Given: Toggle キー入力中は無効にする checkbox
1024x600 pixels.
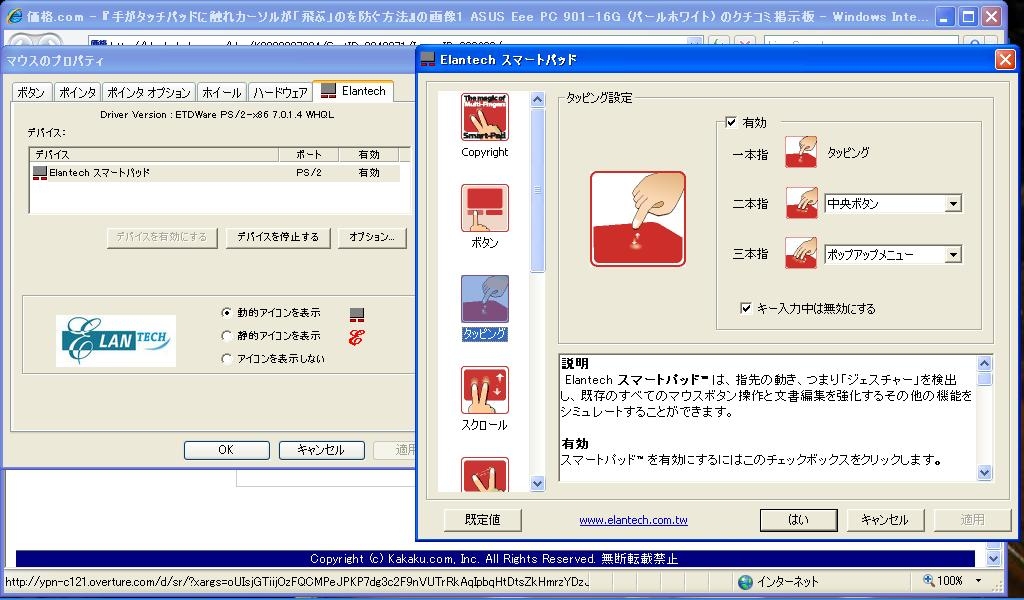Looking at the screenshot, I should click(746, 308).
